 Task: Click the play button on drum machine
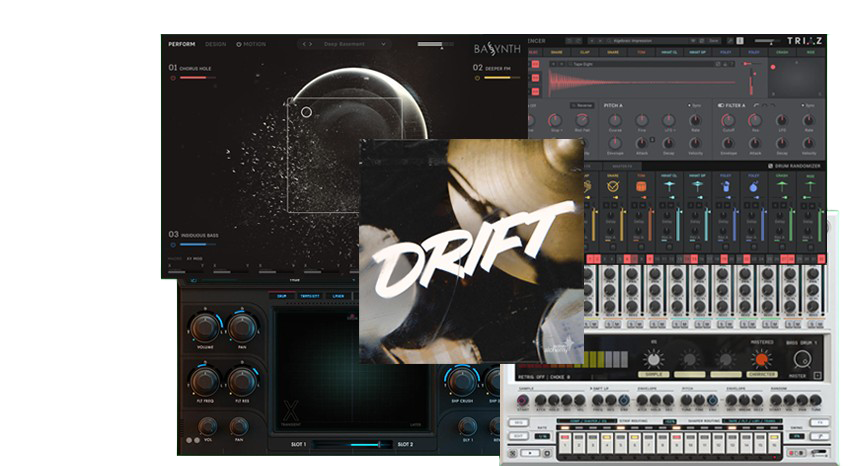tap(530, 453)
